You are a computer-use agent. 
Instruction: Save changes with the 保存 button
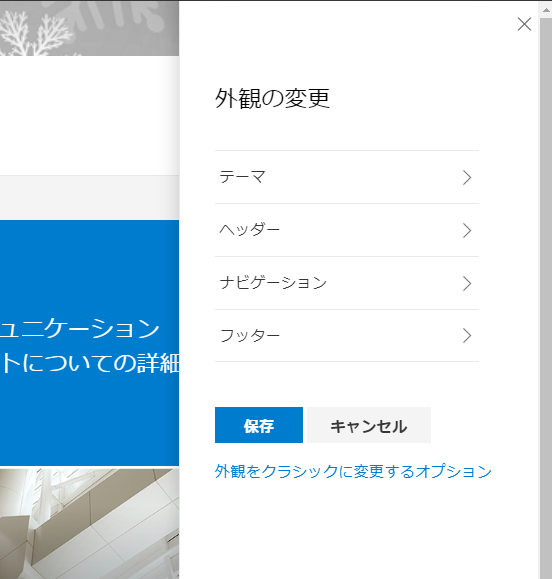click(259, 425)
